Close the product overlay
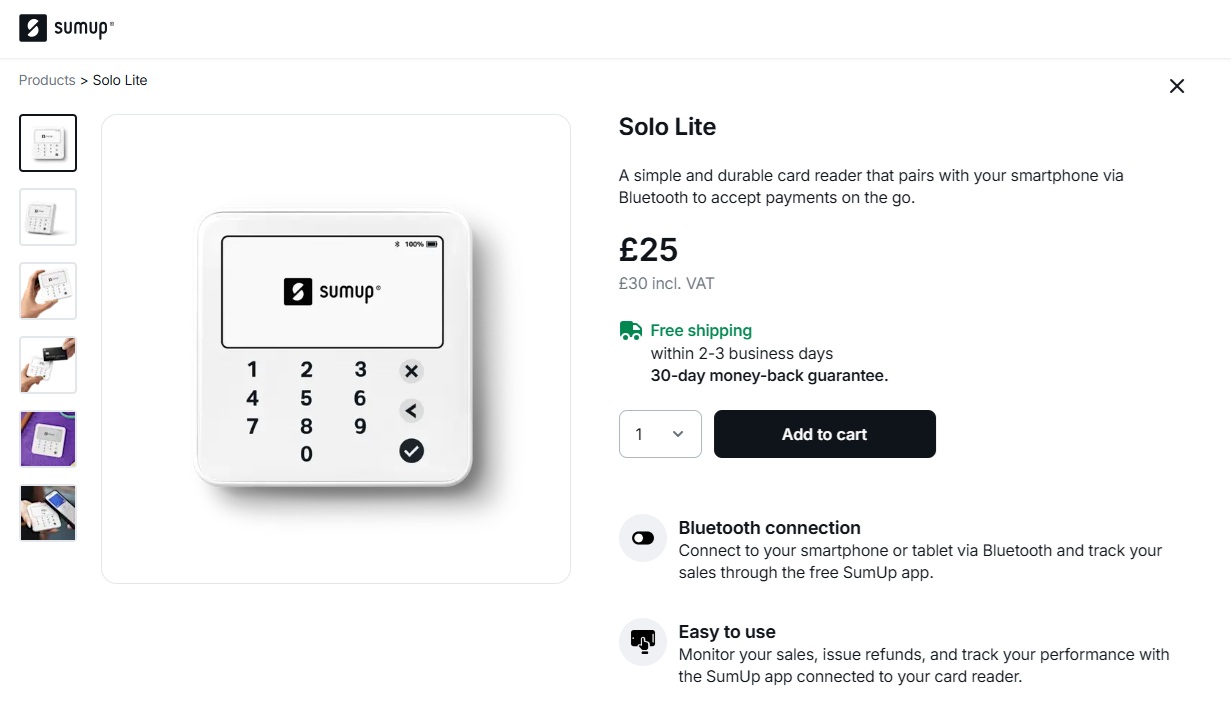This screenshot has height=708, width=1231. [x=1176, y=86]
